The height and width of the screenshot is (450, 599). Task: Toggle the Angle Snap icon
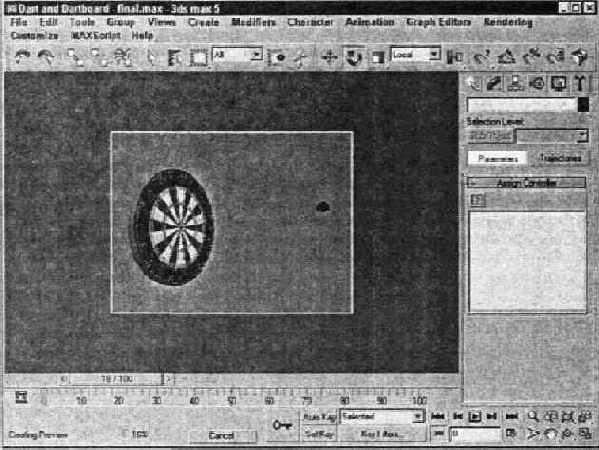pos(506,57)
